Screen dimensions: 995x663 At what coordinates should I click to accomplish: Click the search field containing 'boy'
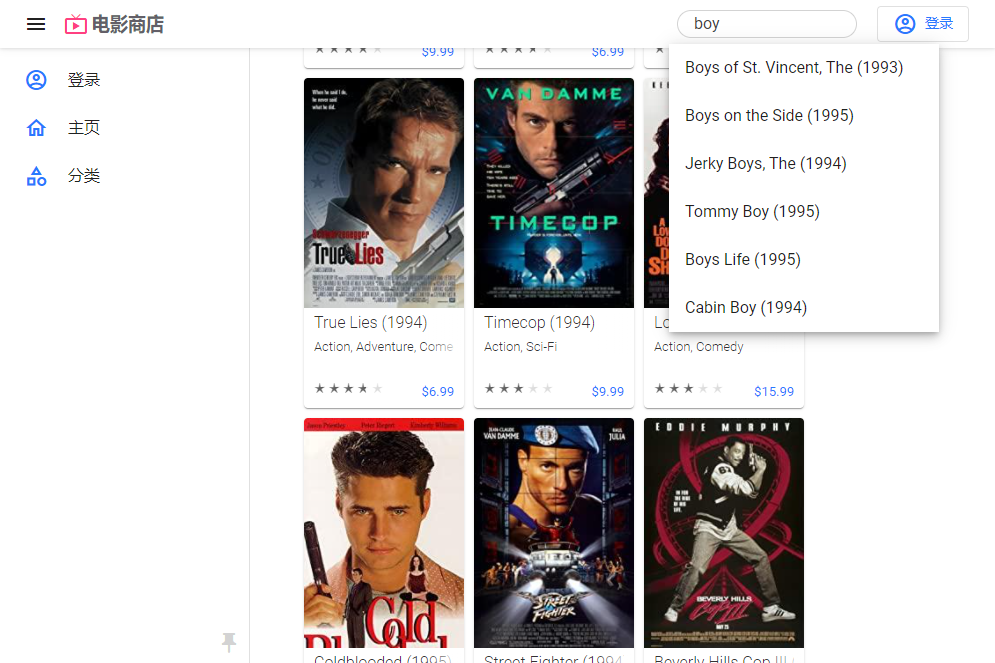click(766, 24)
